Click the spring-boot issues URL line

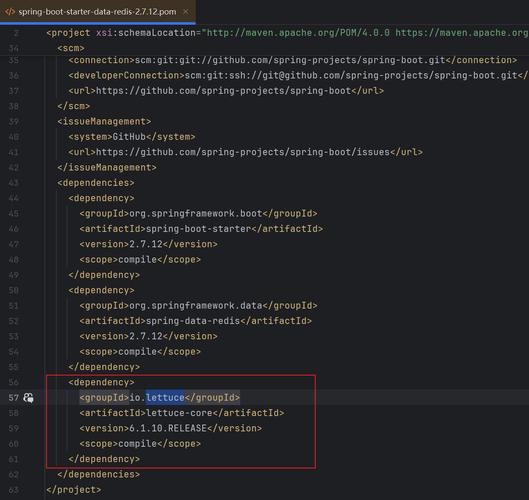[x=246, y=152]
